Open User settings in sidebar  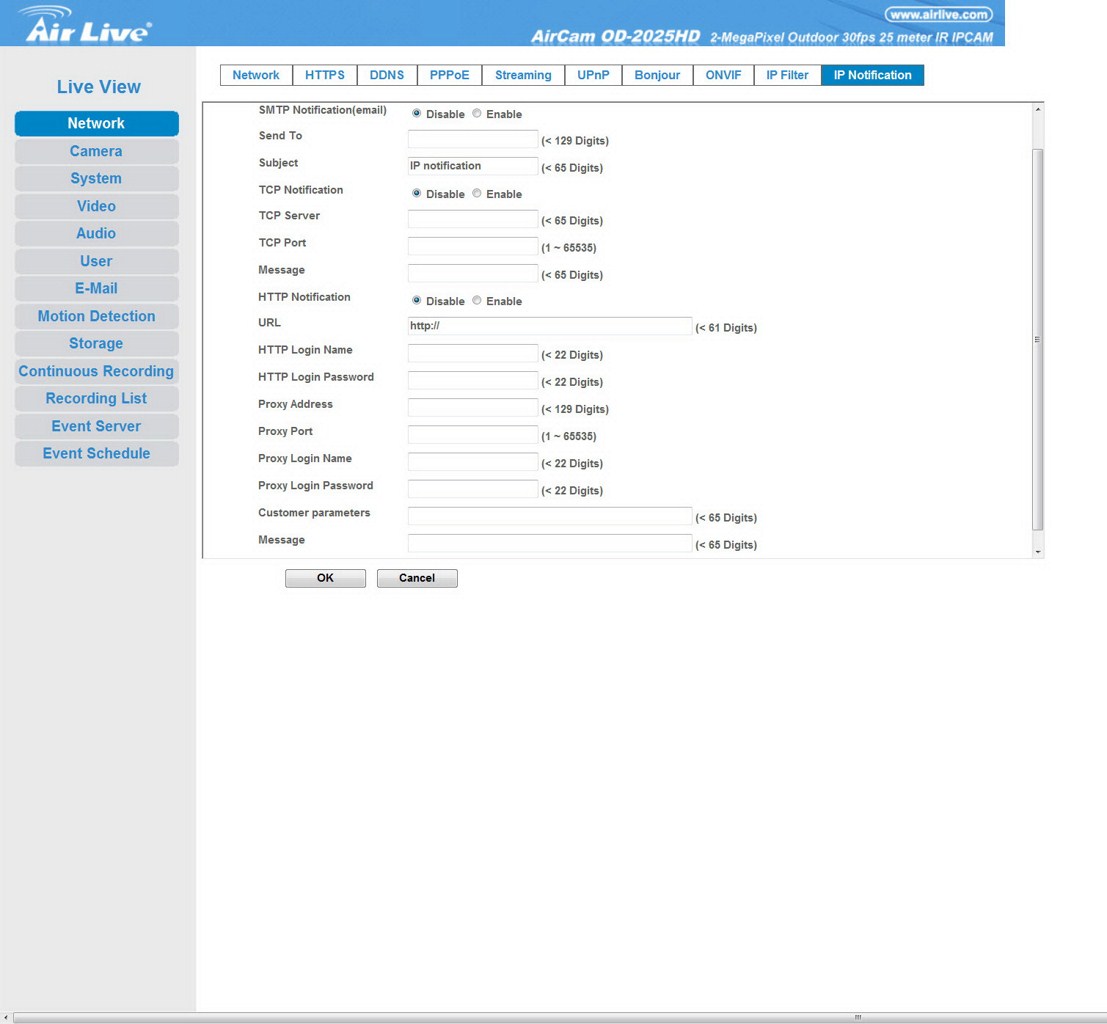click(97, 261)
